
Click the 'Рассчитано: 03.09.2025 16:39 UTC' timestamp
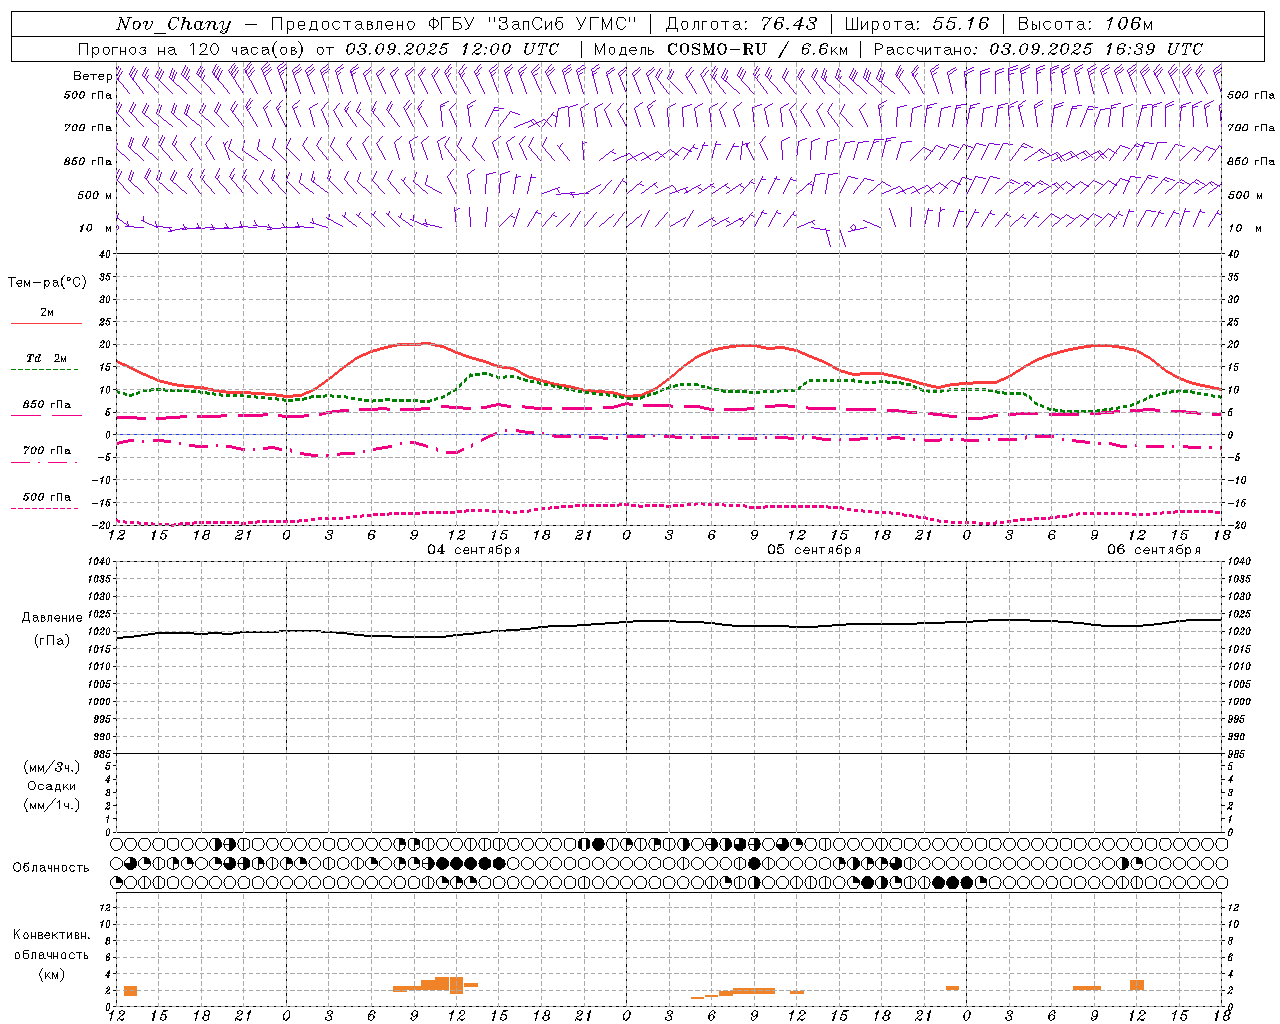(1038, 49)
